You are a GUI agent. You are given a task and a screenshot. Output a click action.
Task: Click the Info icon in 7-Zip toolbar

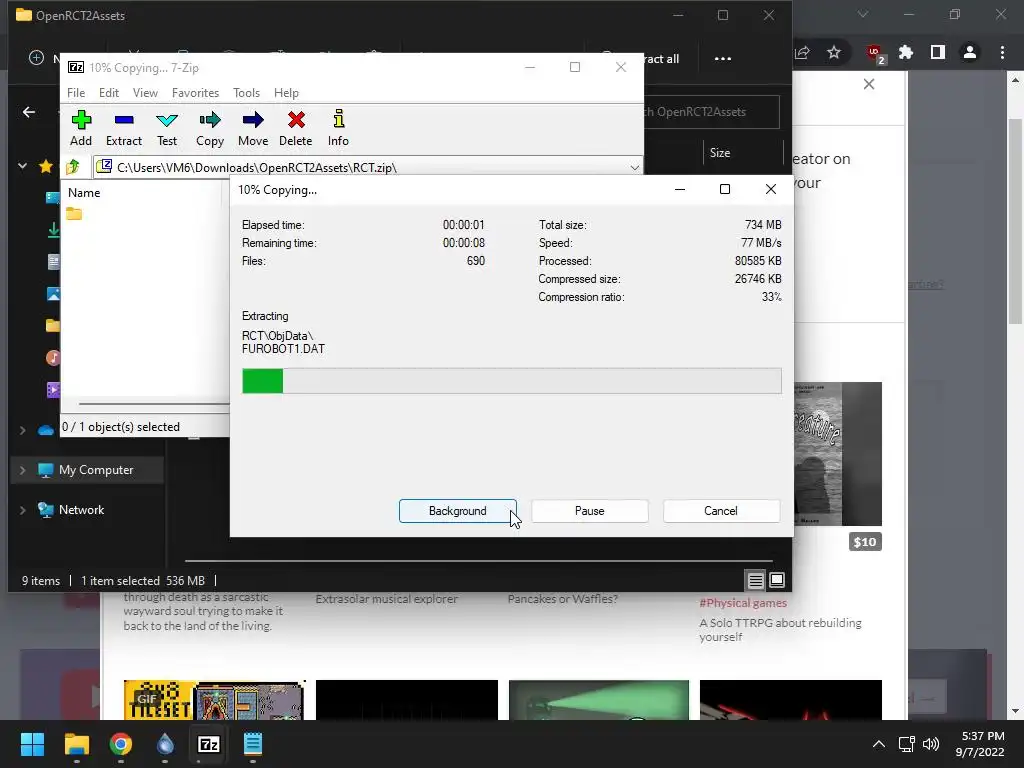[338, 128]
